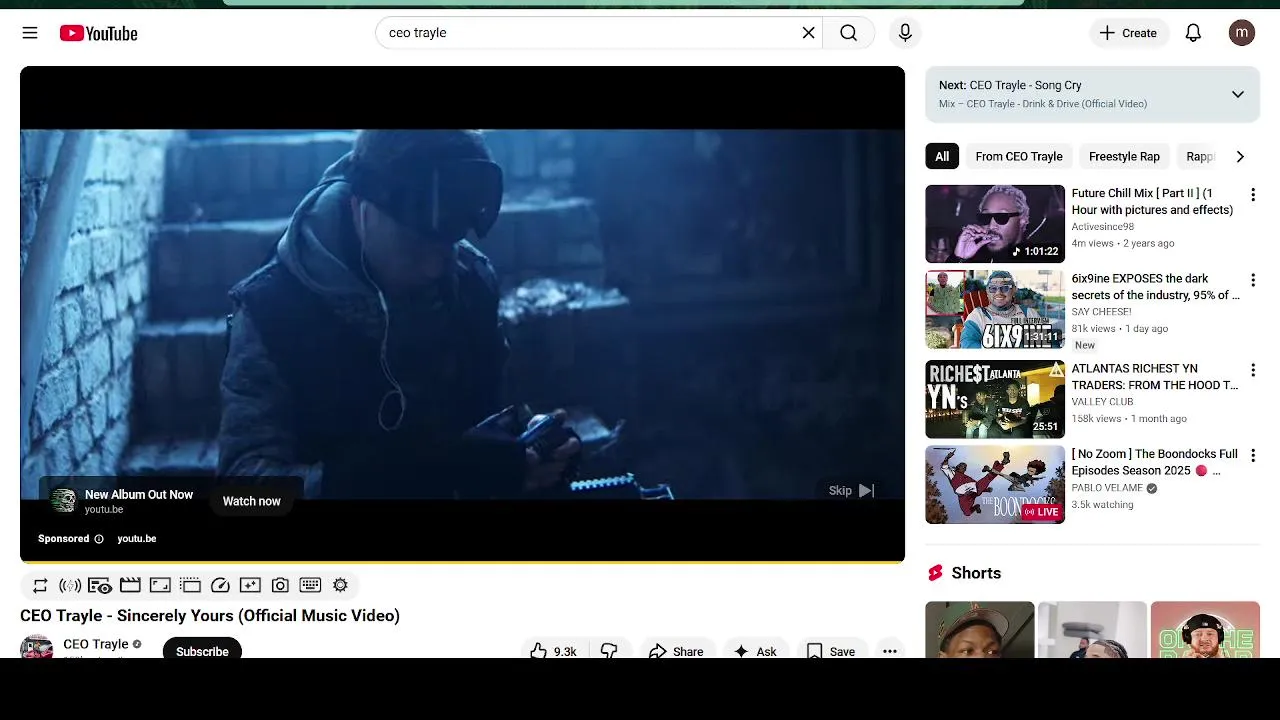Select the From CEO Trayle chip

[x=1019, y=156]
